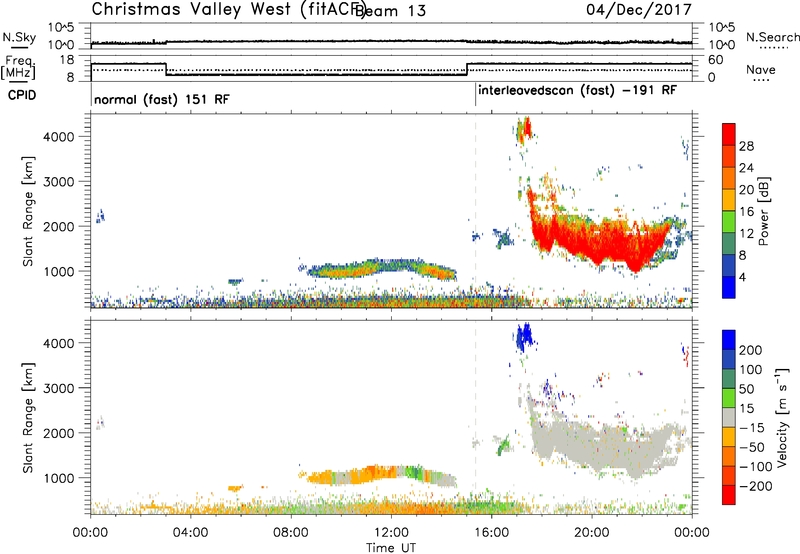Click the 'Time UT' axis label
The image size is (800, 554).
pos(391,548)
